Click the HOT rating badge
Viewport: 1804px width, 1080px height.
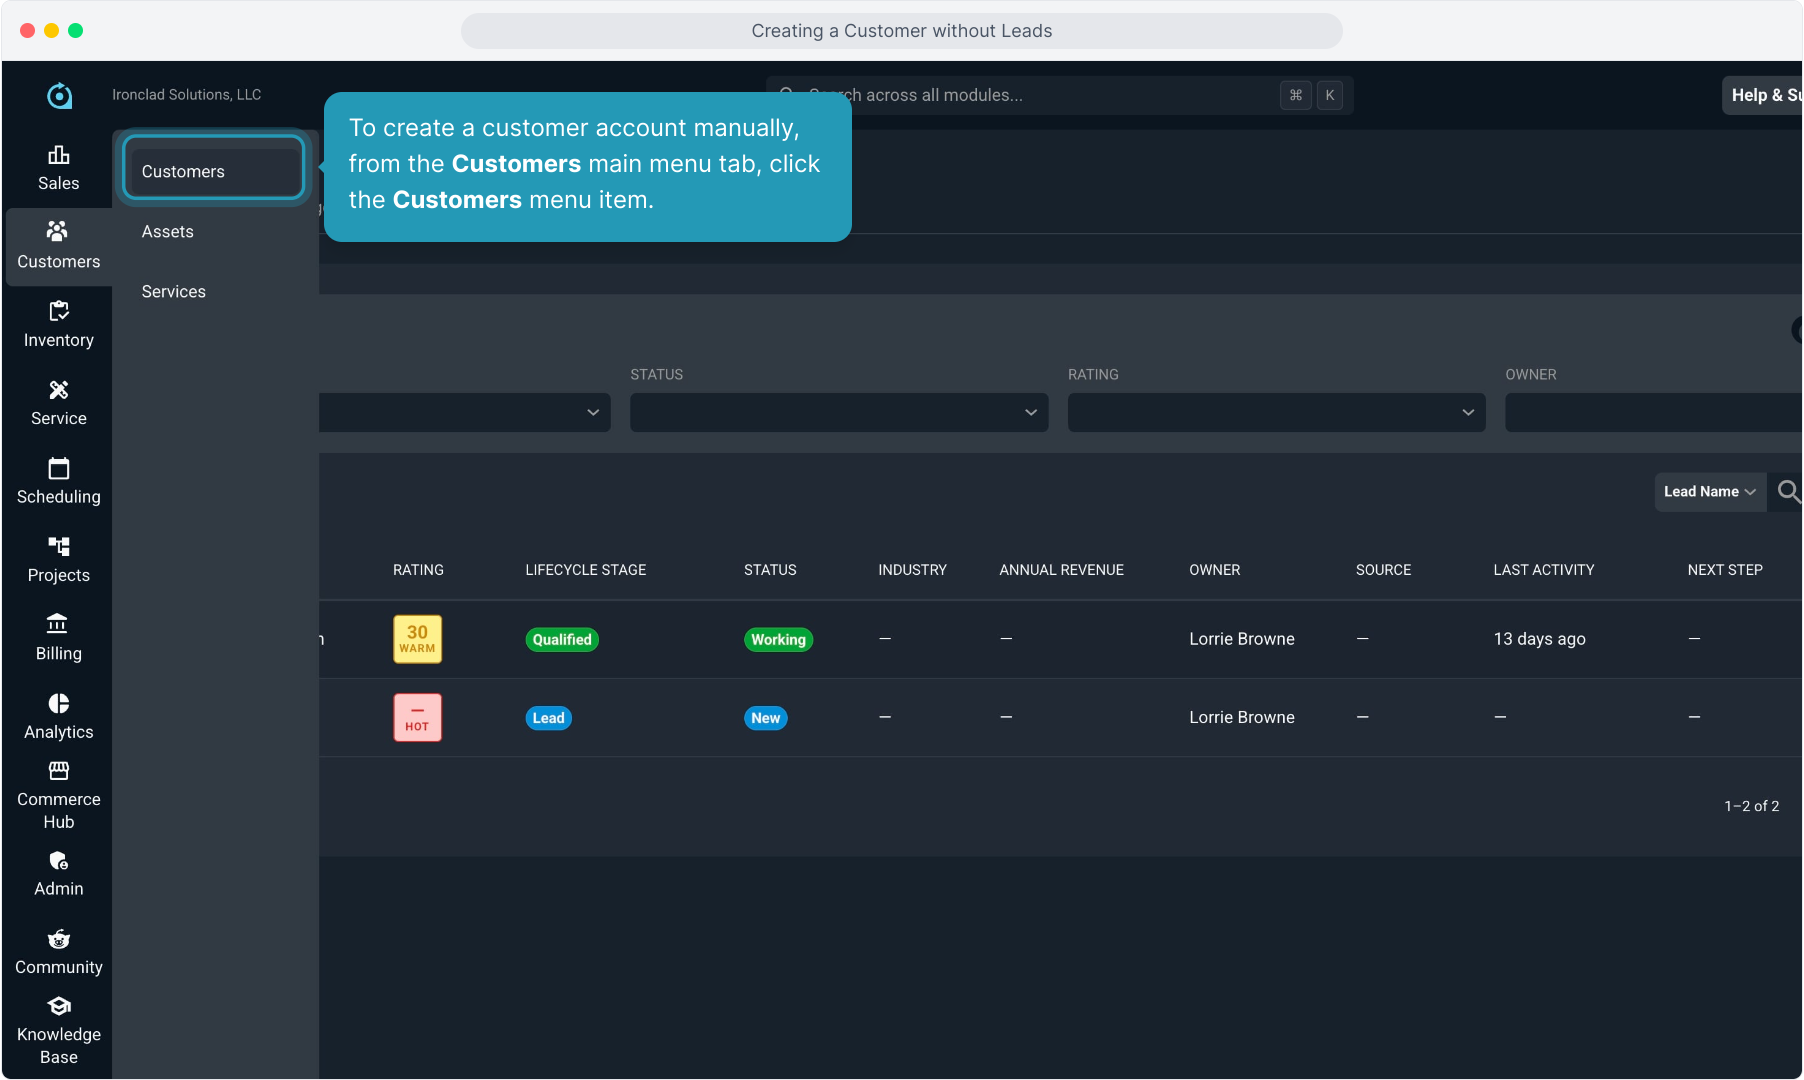click(x=417, y=717)
